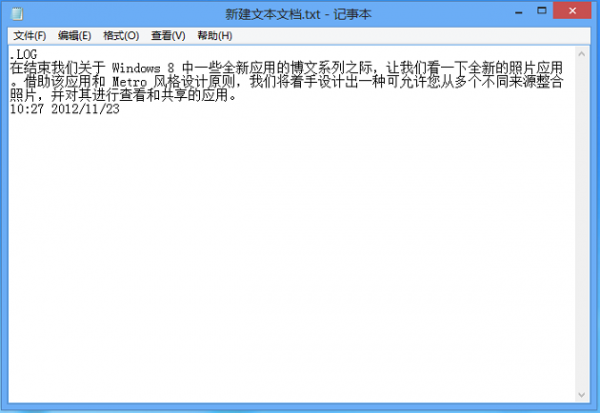Click the scrollbar down arrow

(x=582, y=395)
